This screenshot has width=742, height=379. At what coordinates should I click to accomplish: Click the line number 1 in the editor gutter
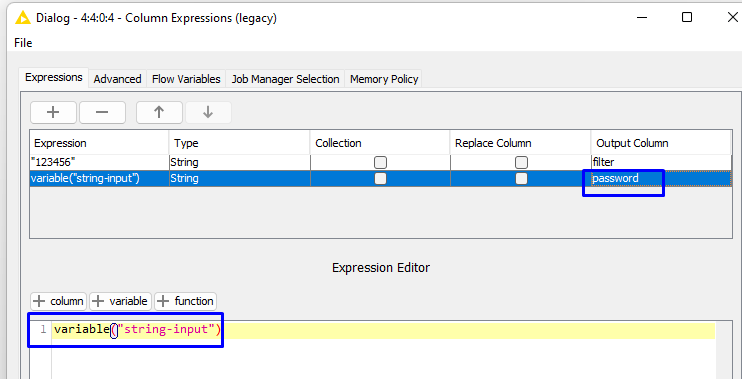[x=43, y=330]
